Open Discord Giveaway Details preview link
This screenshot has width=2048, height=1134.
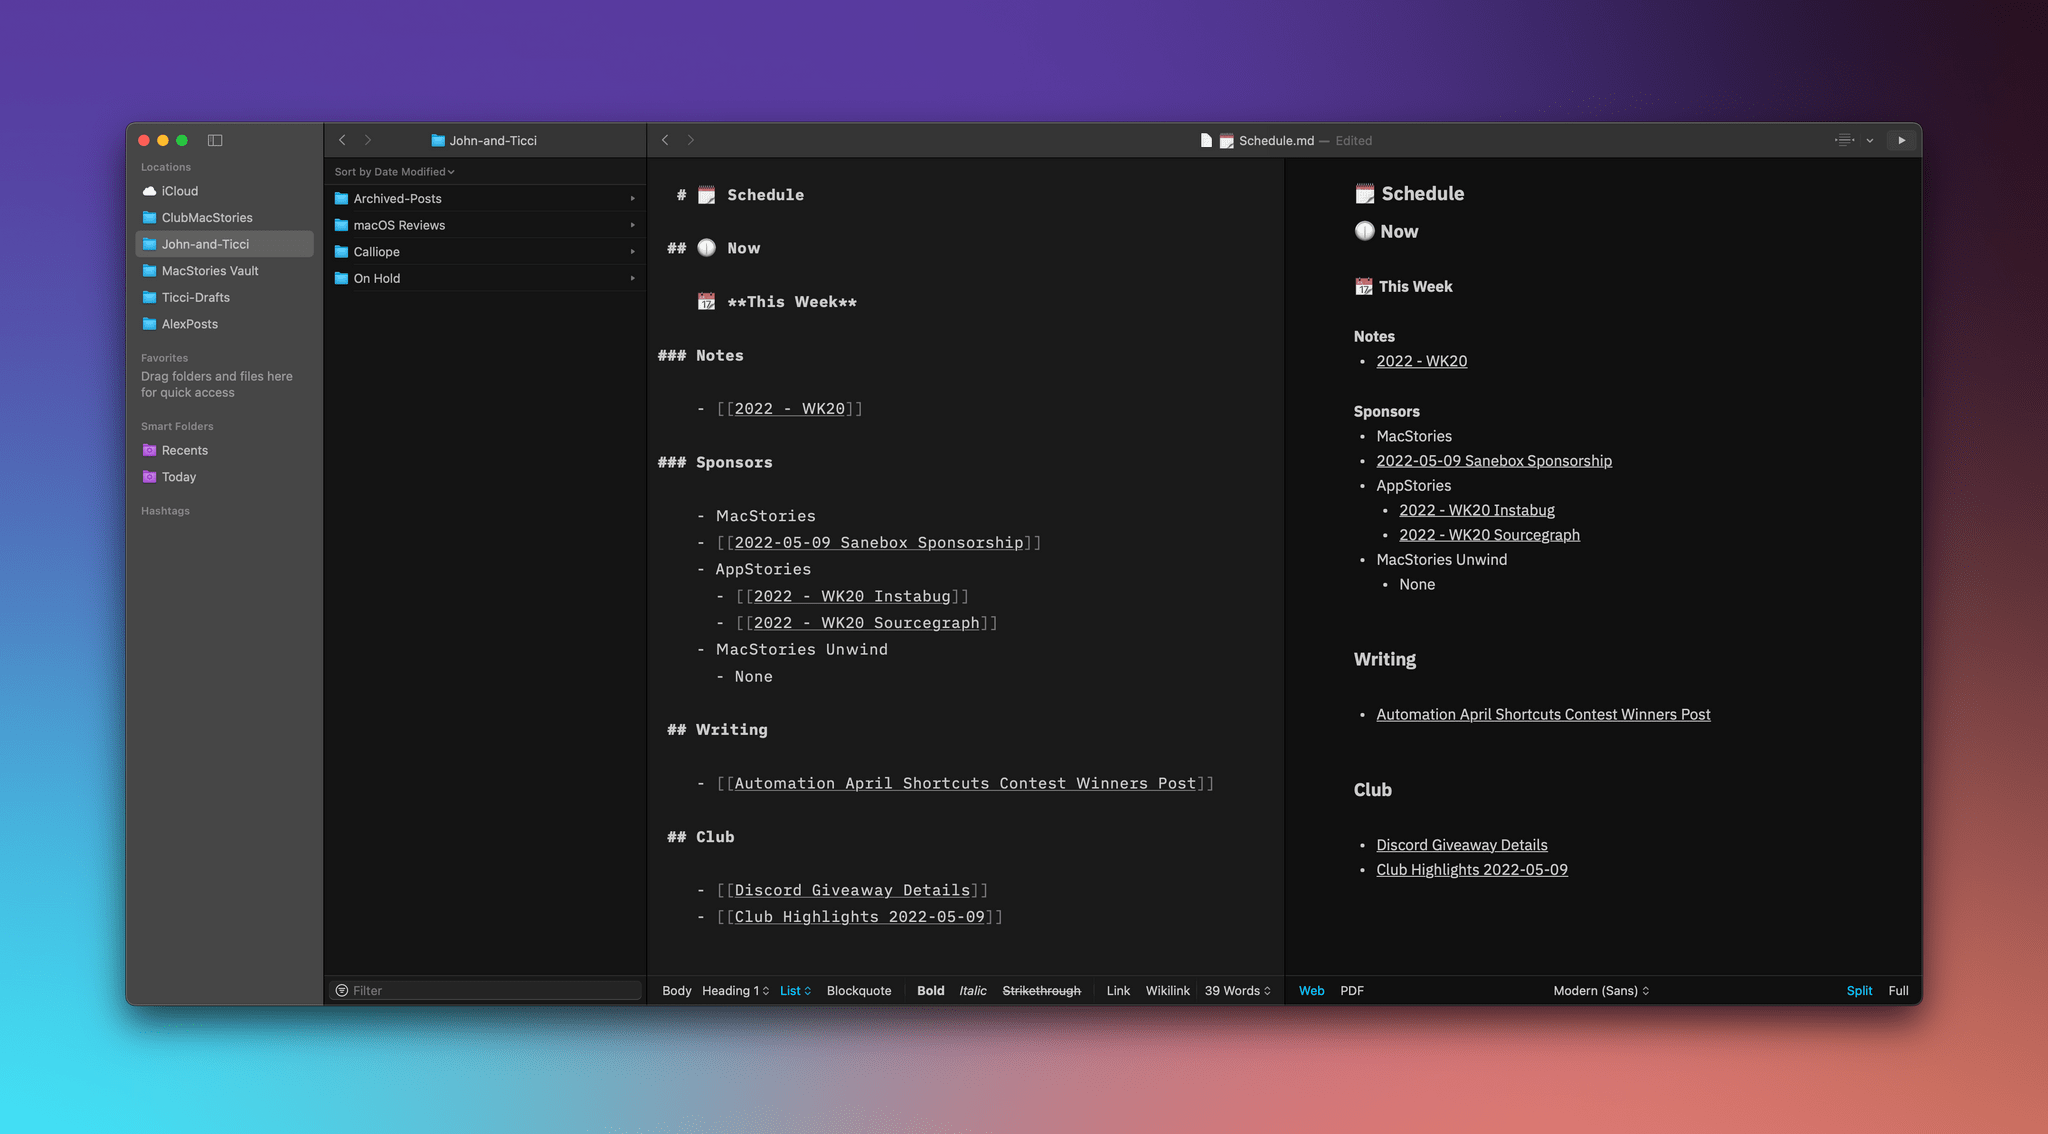click(x=1462, y=845)
